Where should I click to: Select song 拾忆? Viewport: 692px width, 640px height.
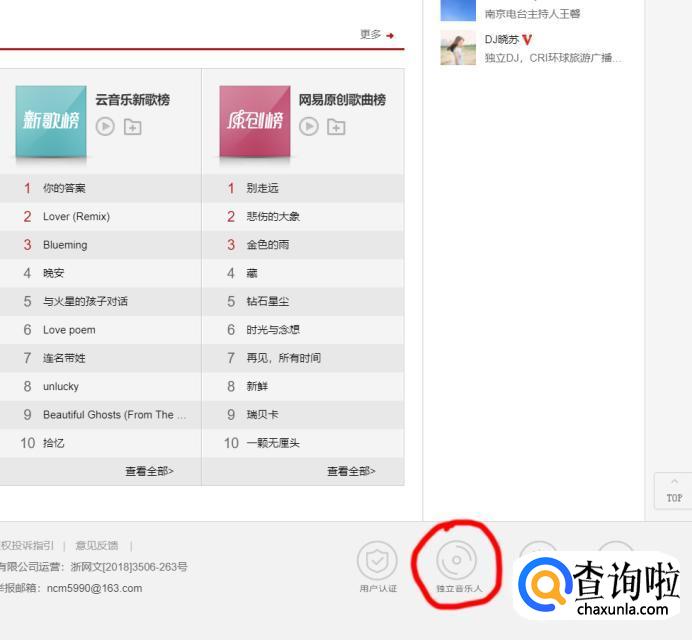tap(53, 443)
